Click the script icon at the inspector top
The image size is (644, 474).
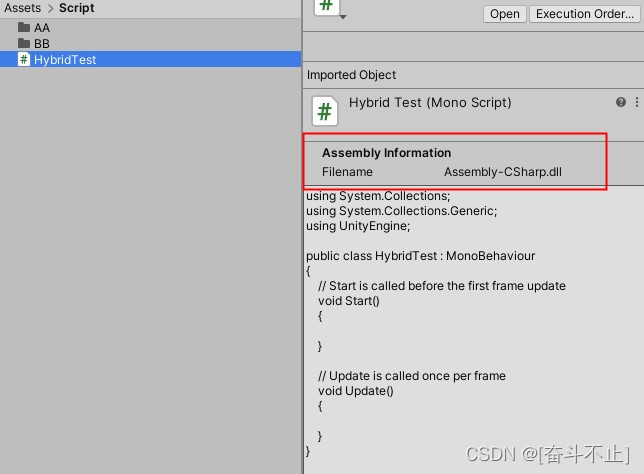pyautogui.click(x=327, y=6)
